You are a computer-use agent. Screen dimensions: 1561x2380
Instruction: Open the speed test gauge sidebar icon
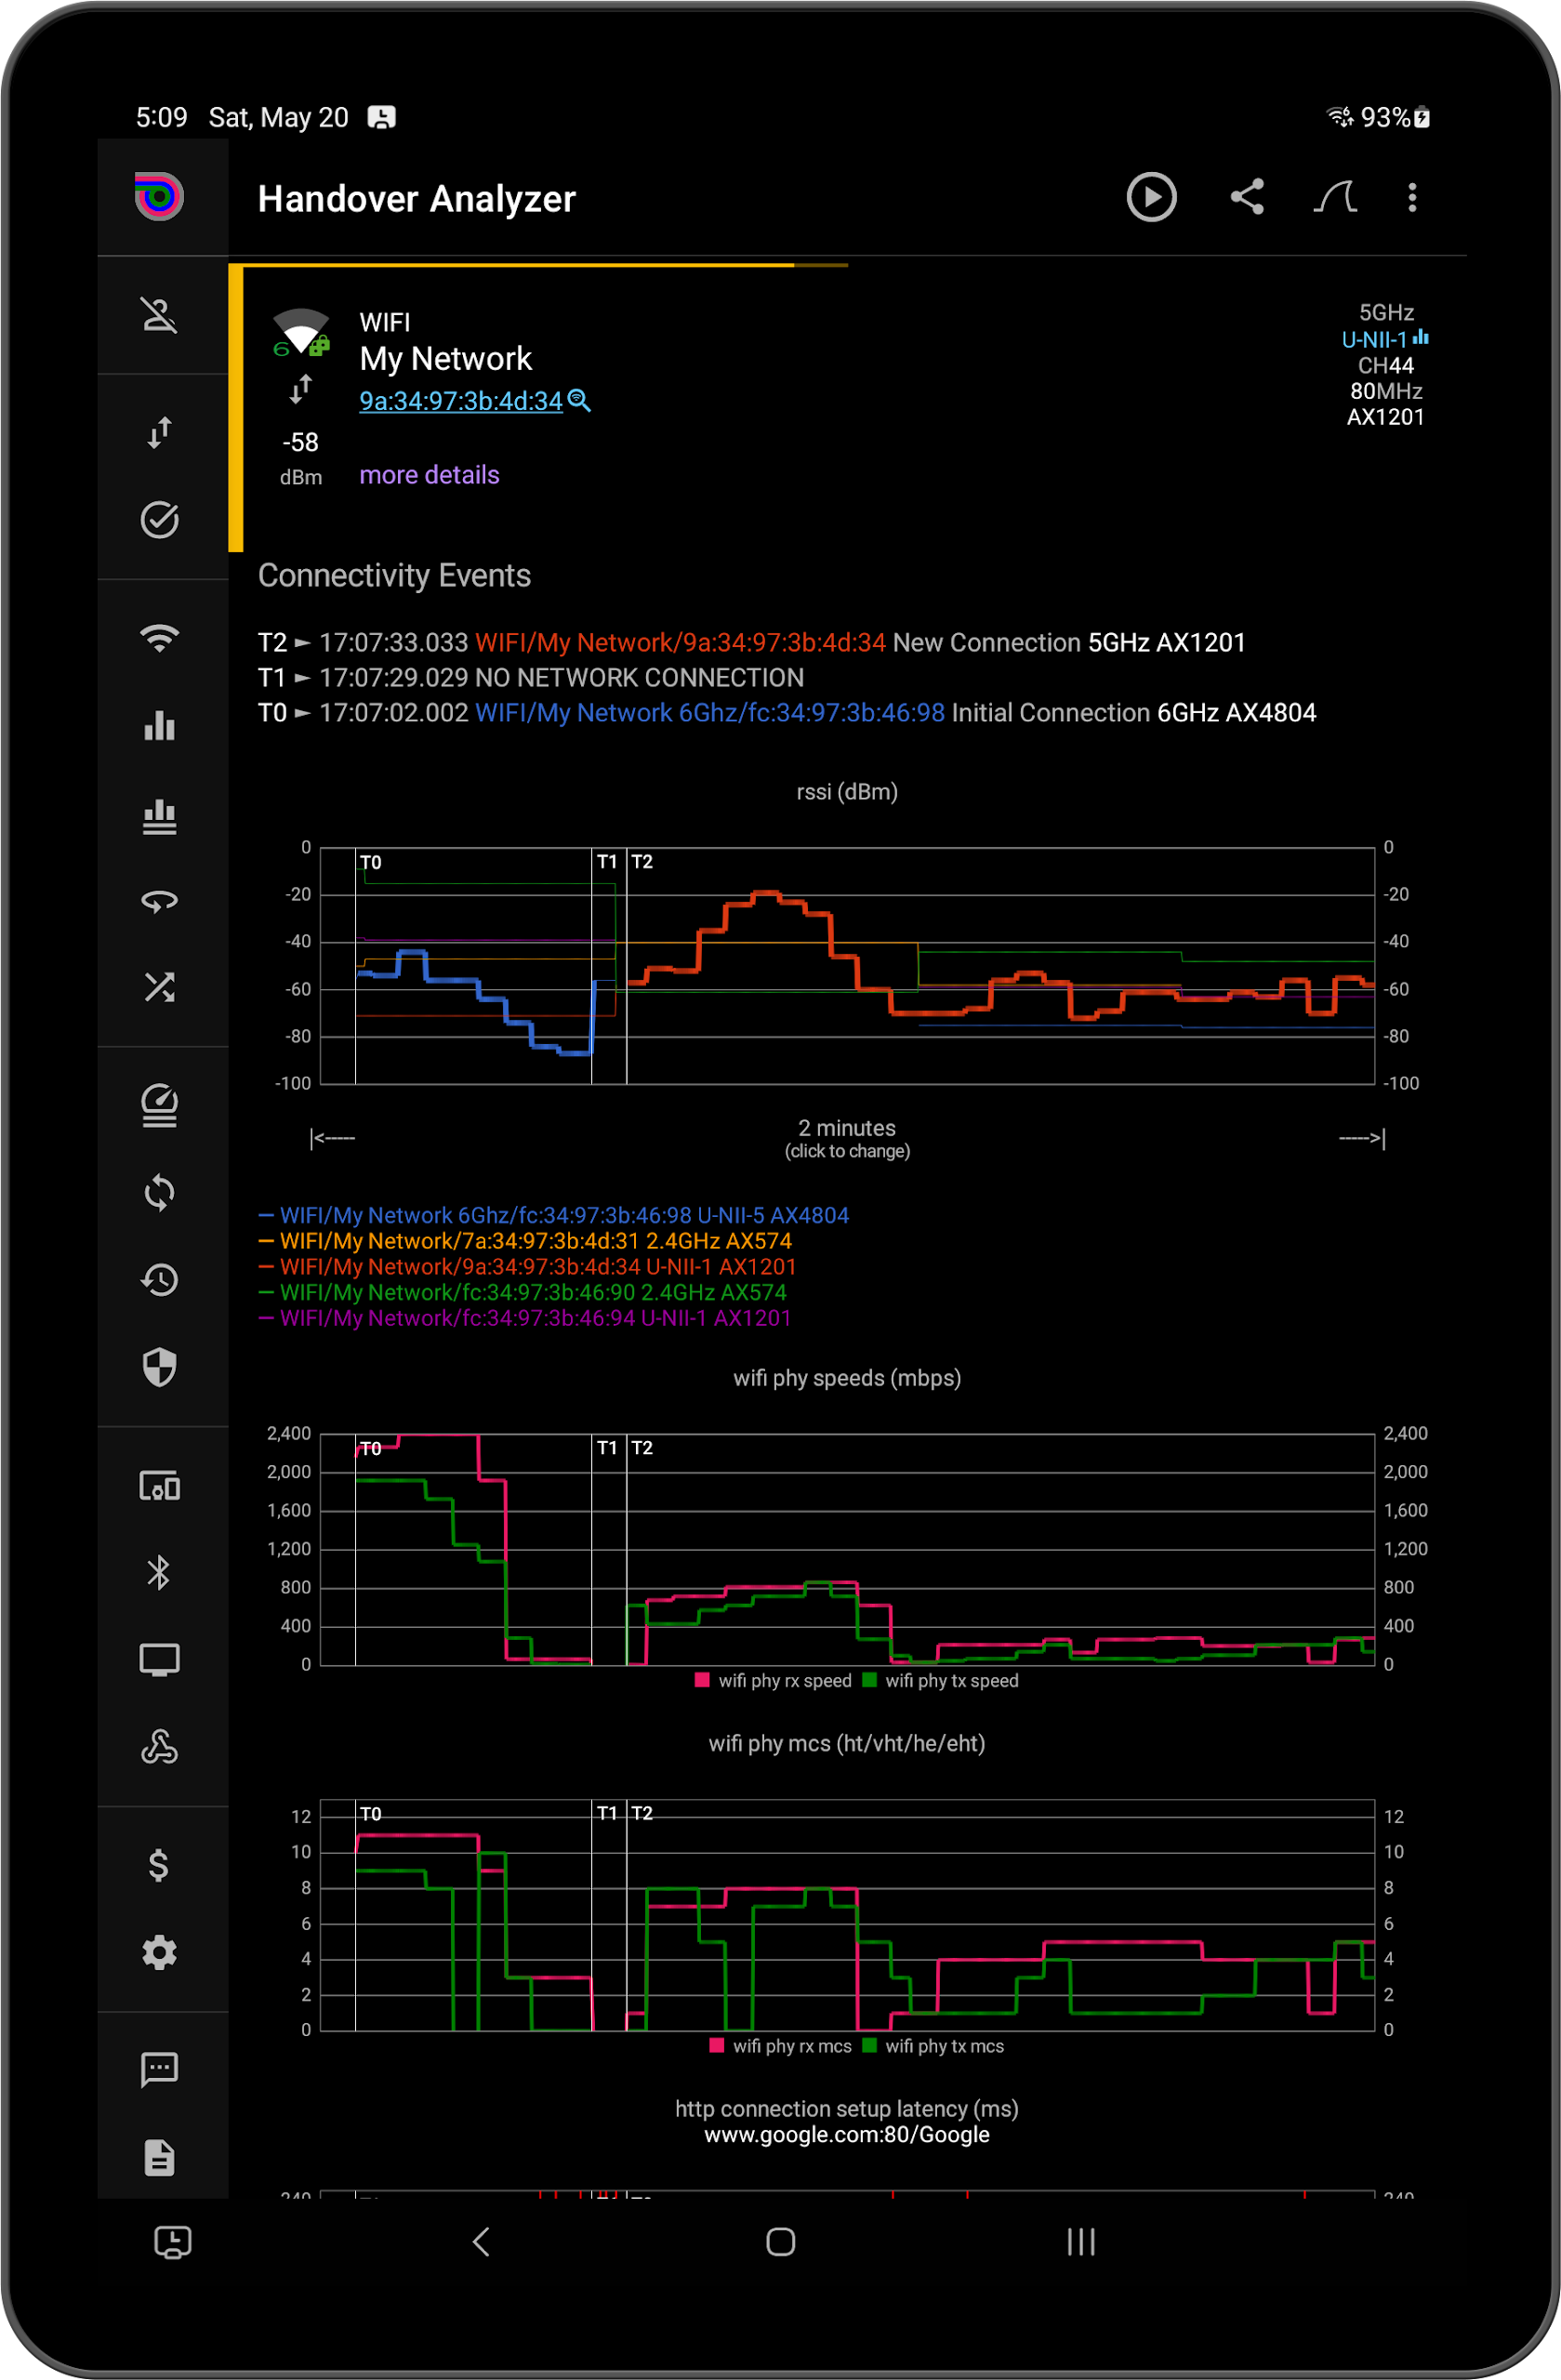(x=160, y=1105)
